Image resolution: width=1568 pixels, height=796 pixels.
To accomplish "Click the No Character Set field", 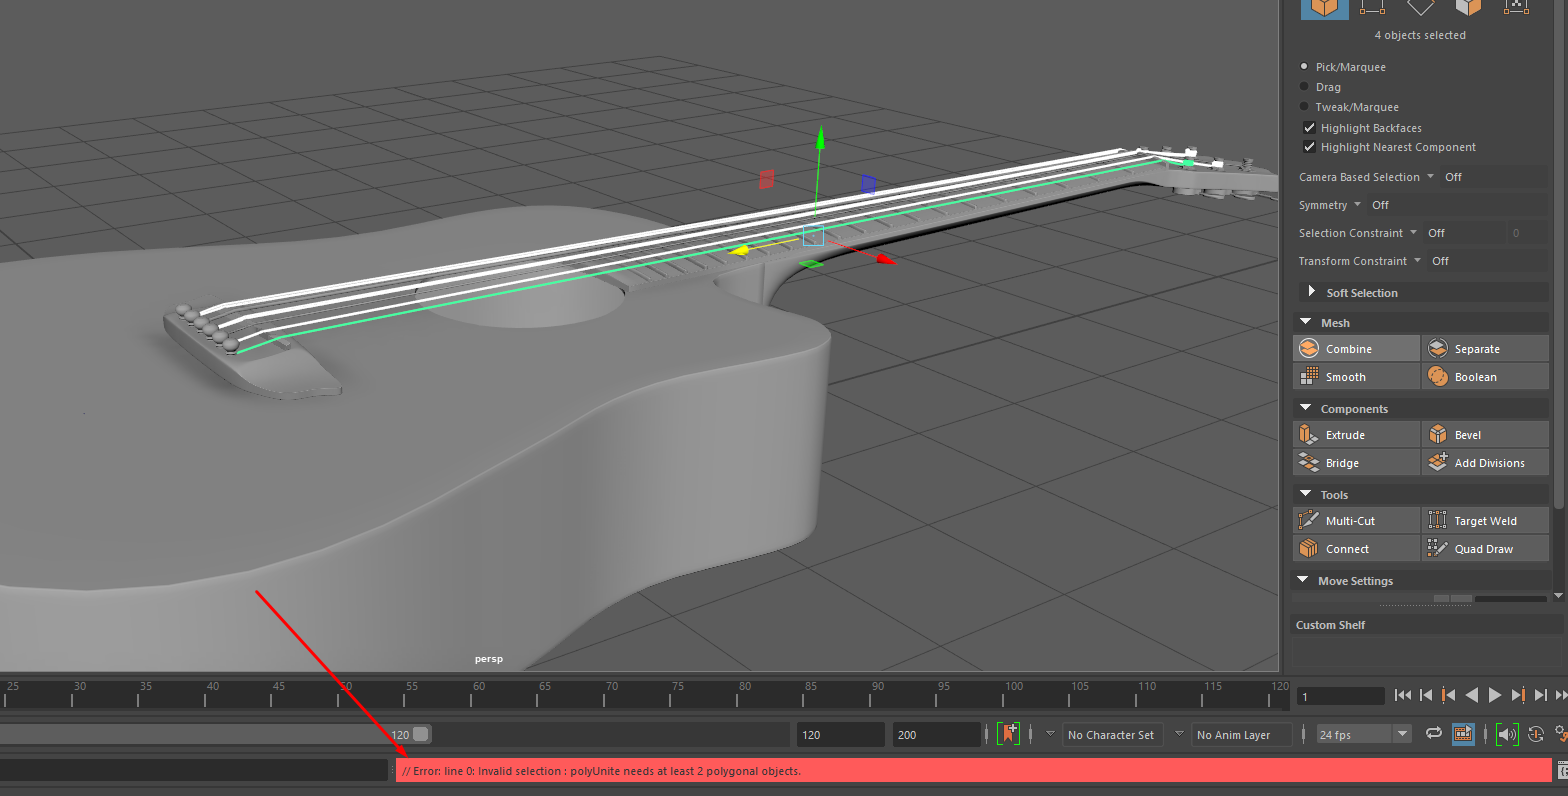I will tap(1112, 734).
